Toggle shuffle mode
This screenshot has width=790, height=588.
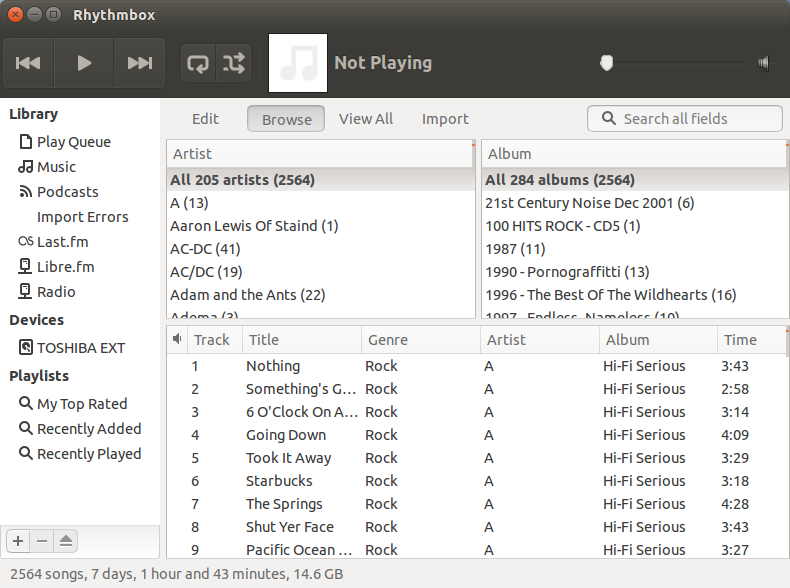234,64
